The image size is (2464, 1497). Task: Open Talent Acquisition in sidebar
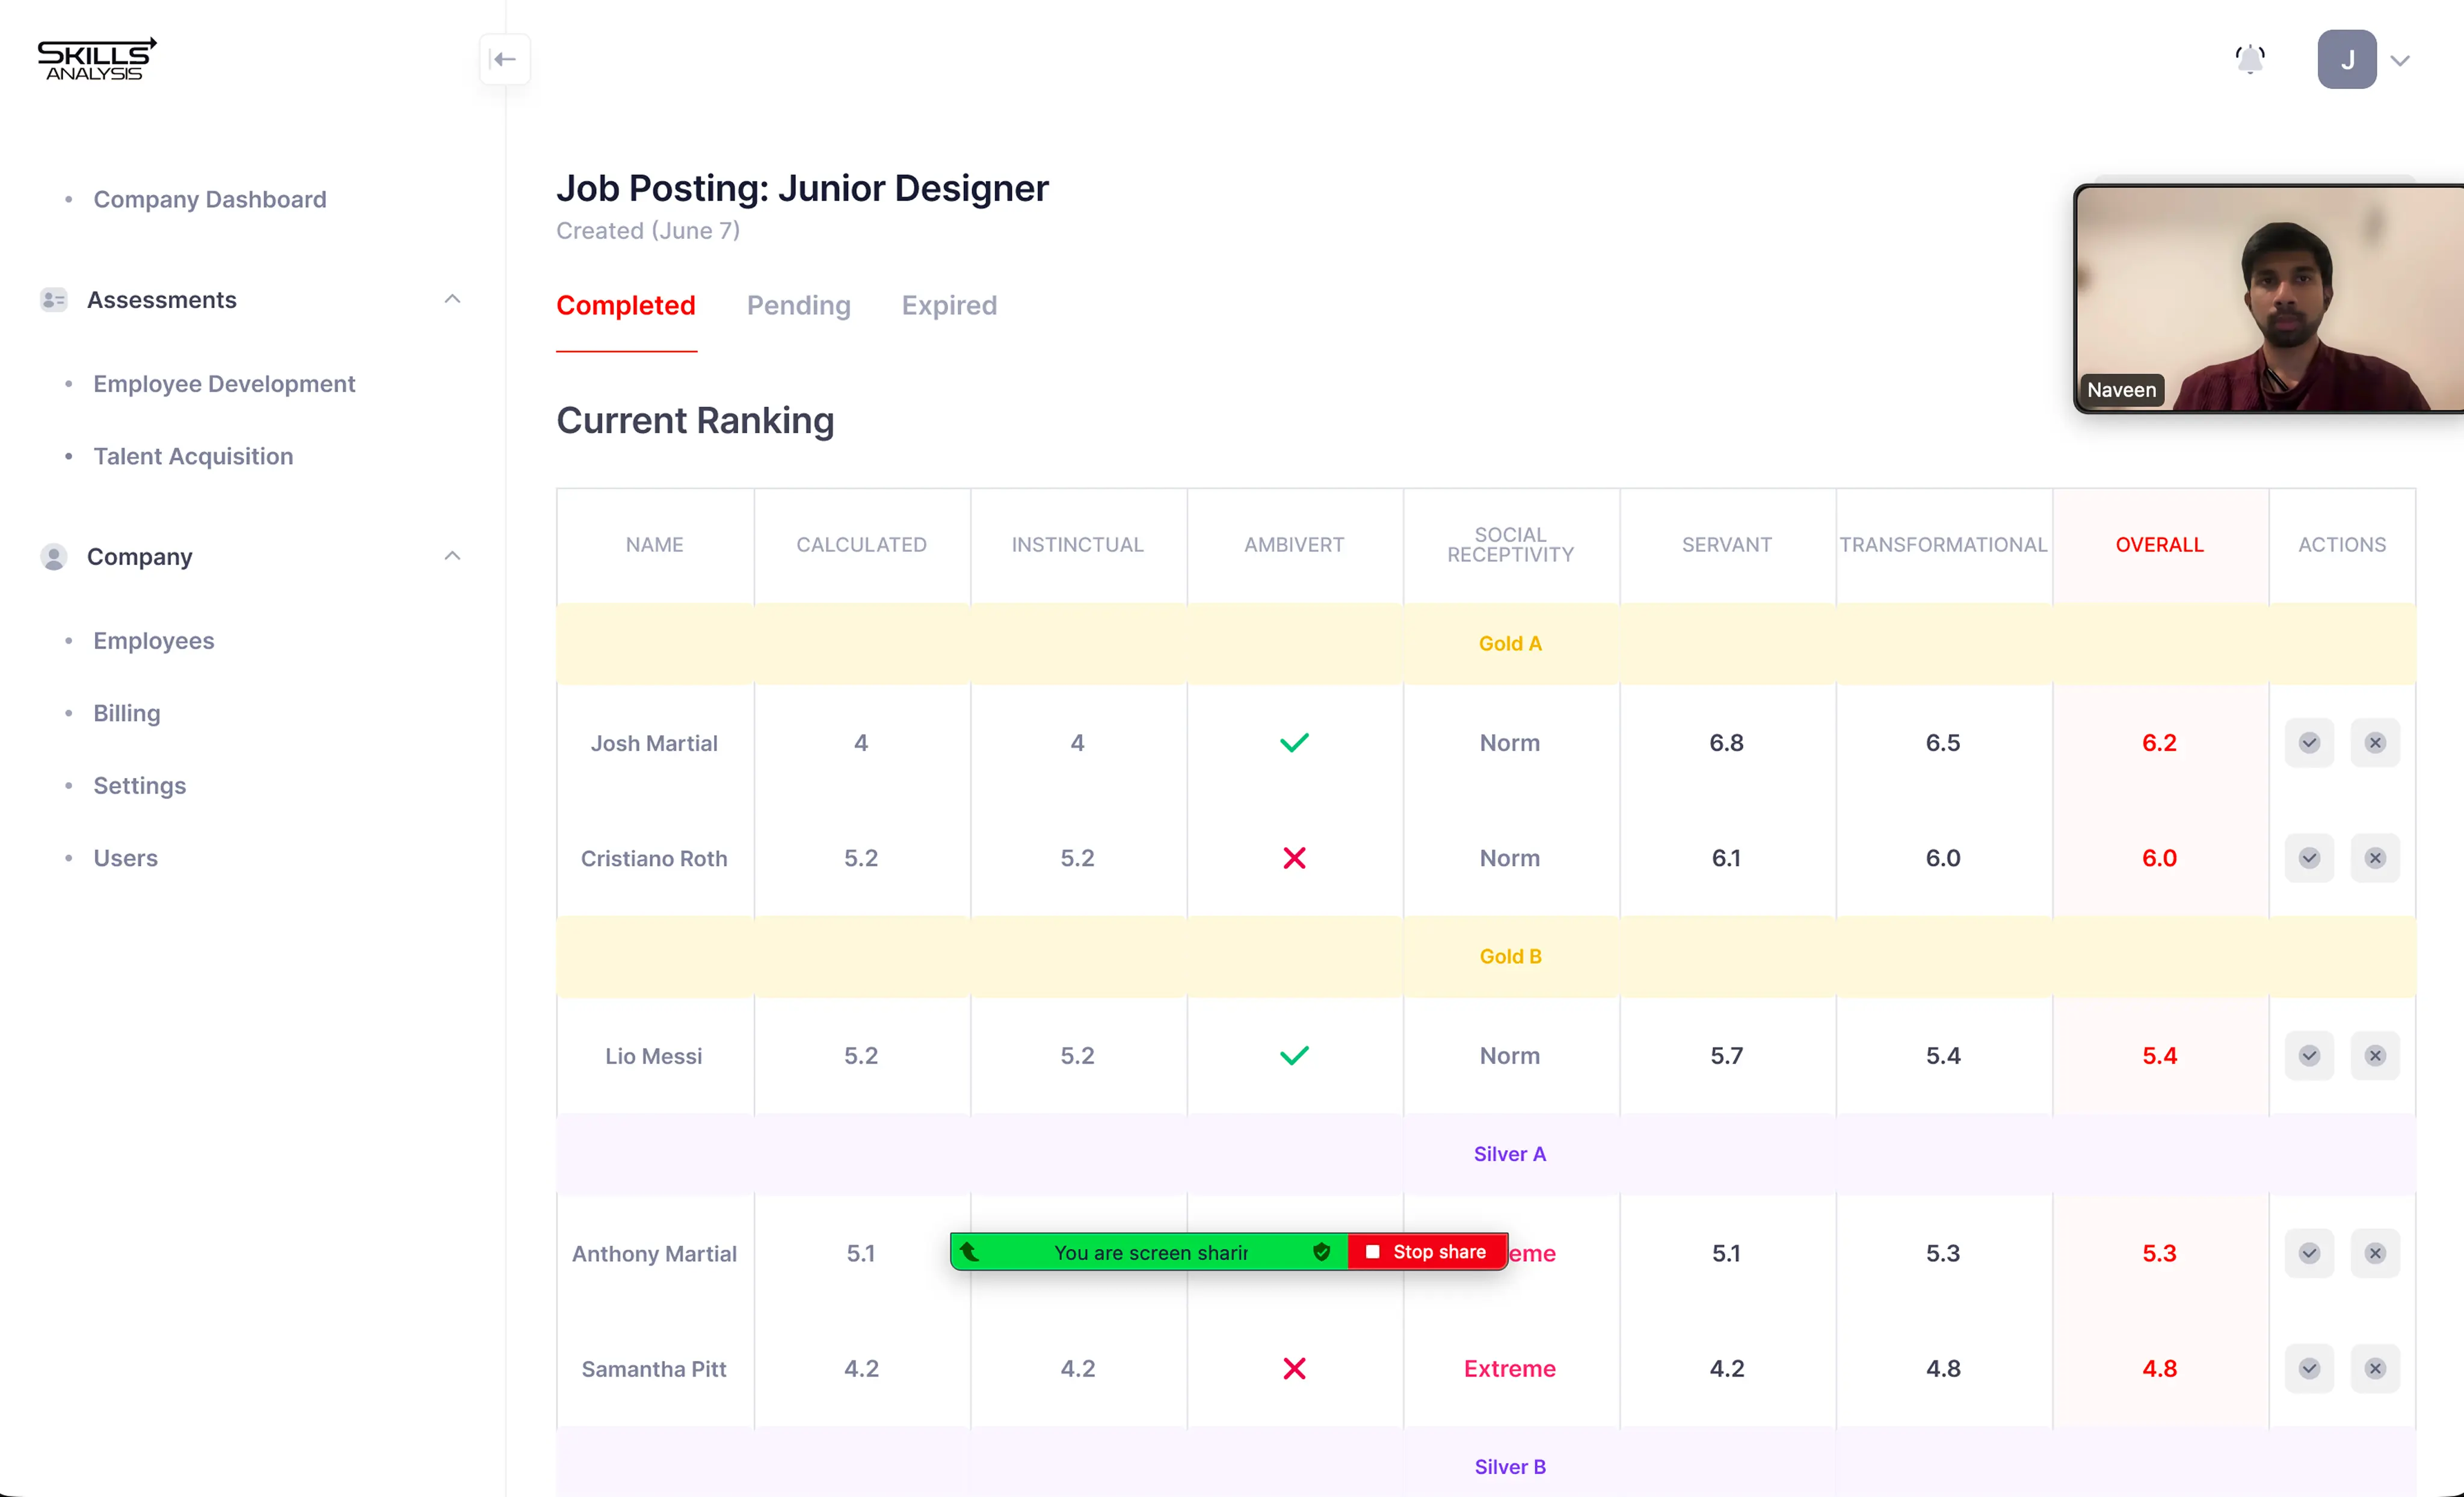193,457
